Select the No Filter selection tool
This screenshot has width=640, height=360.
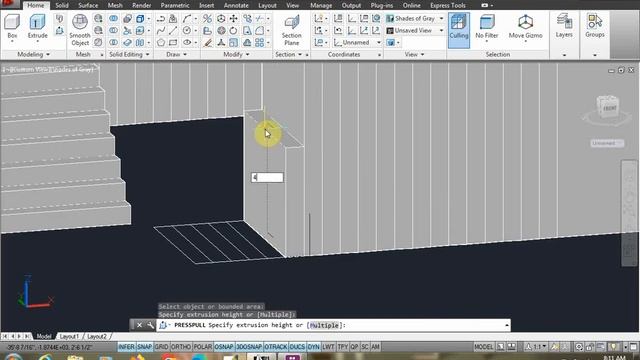487,27
